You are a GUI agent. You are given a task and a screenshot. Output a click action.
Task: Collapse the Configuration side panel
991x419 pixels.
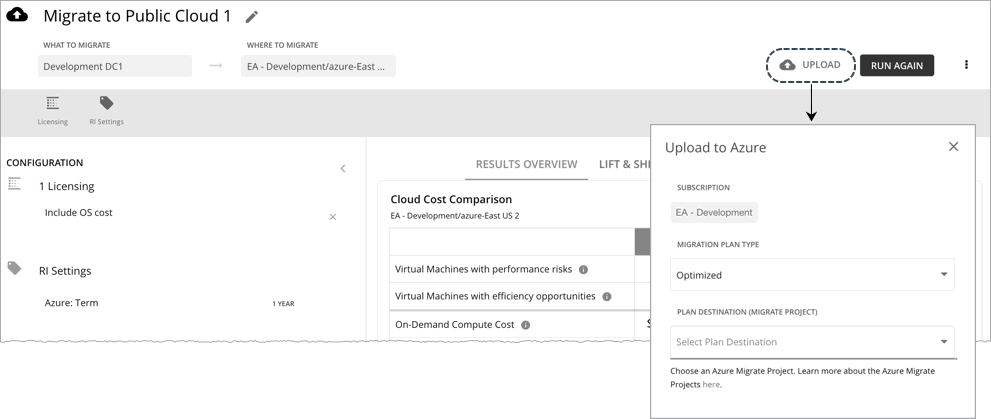pyautogui.click(x=343, y=169)
